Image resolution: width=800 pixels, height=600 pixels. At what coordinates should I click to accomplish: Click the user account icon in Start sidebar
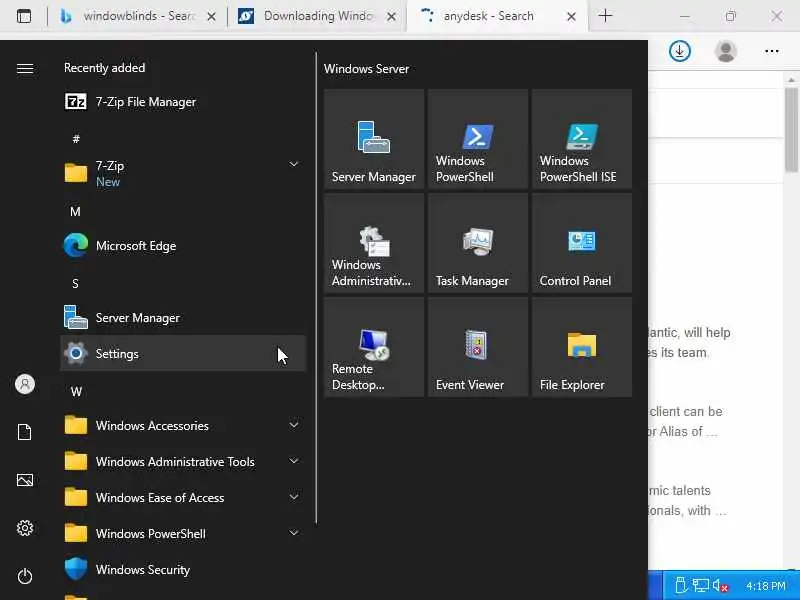25,384
